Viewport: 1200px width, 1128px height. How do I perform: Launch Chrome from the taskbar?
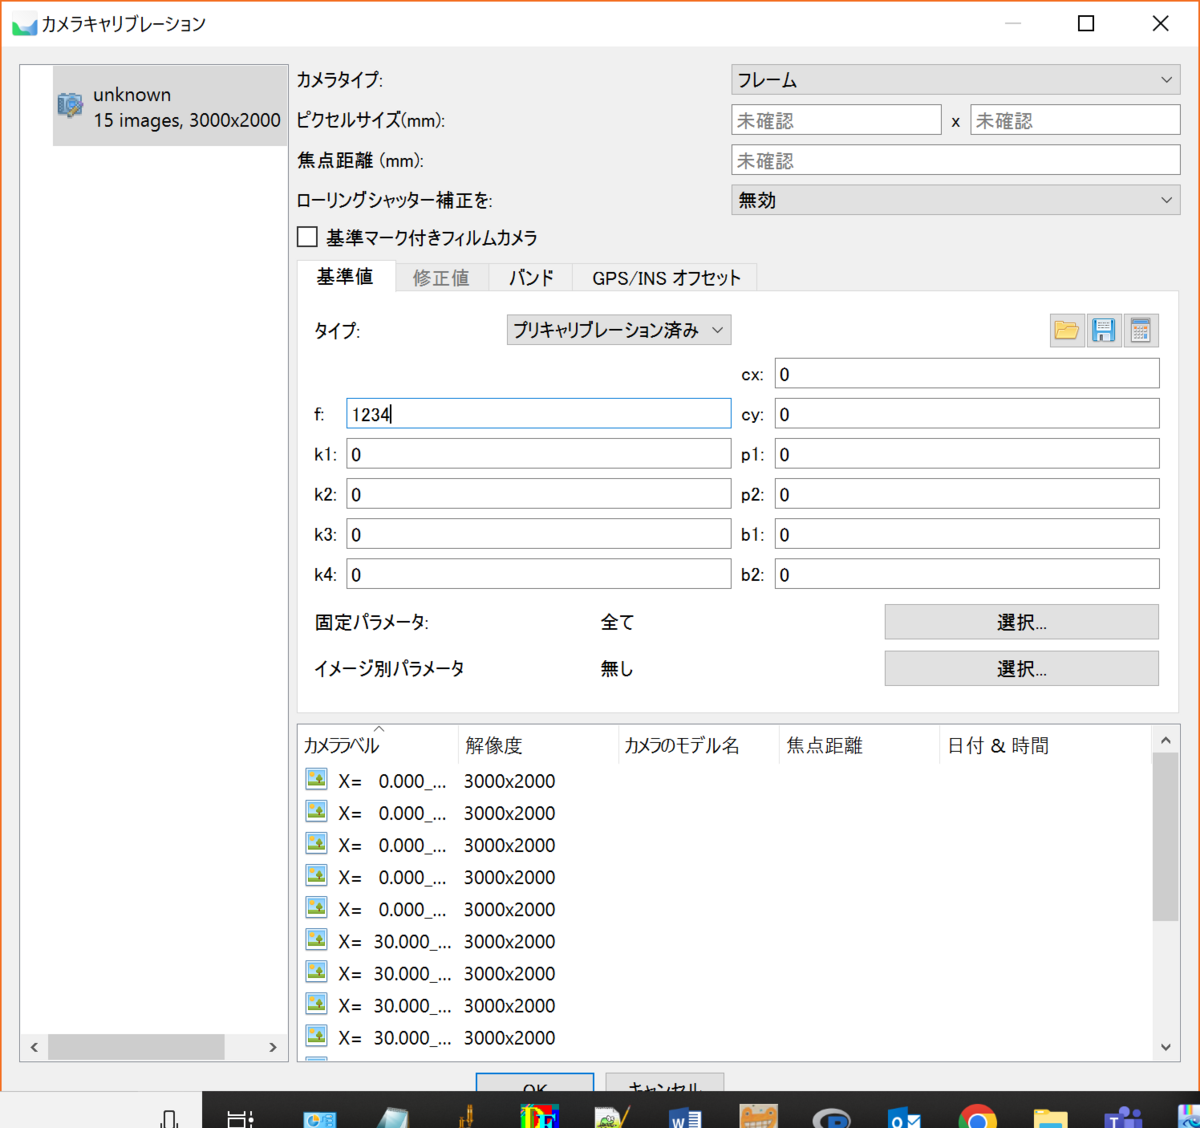click(x=977, y=1117)
